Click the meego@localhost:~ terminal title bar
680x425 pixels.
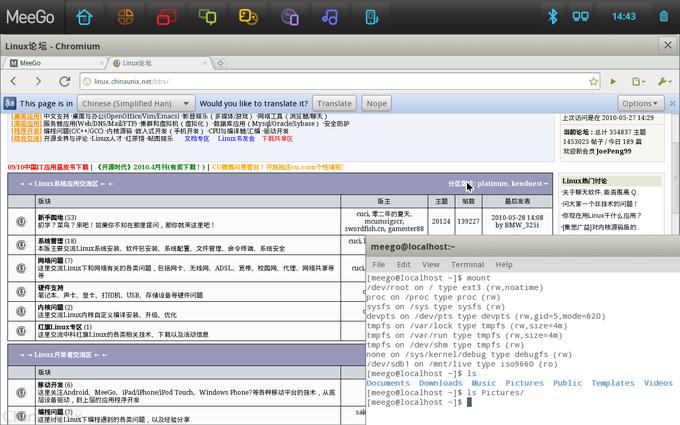point(523,246)
